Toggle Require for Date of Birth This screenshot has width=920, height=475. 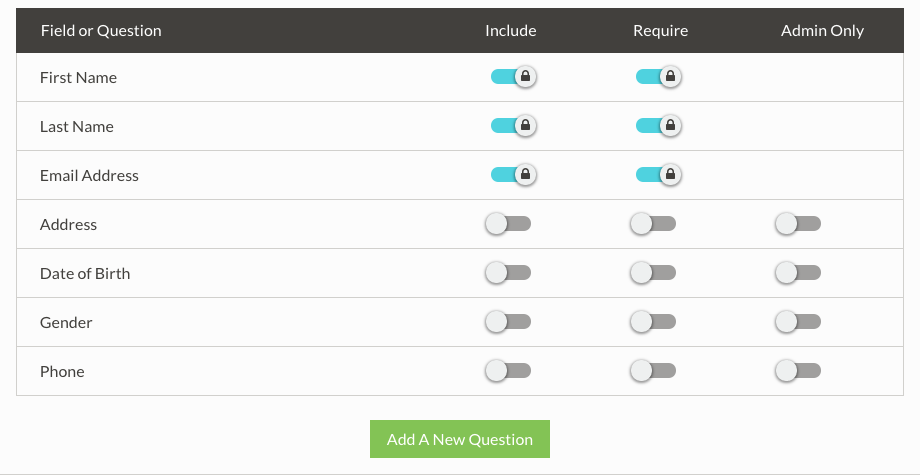653,273
